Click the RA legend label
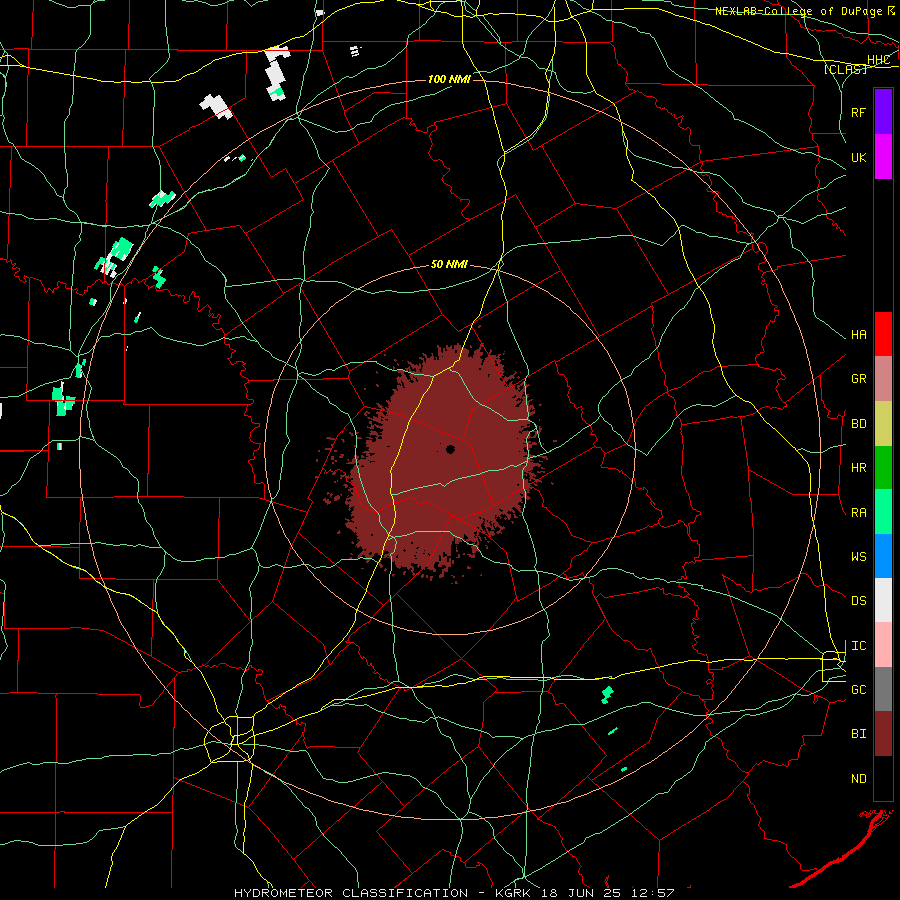The width and height of the screenshot is (900, 900). click(858, 512)
